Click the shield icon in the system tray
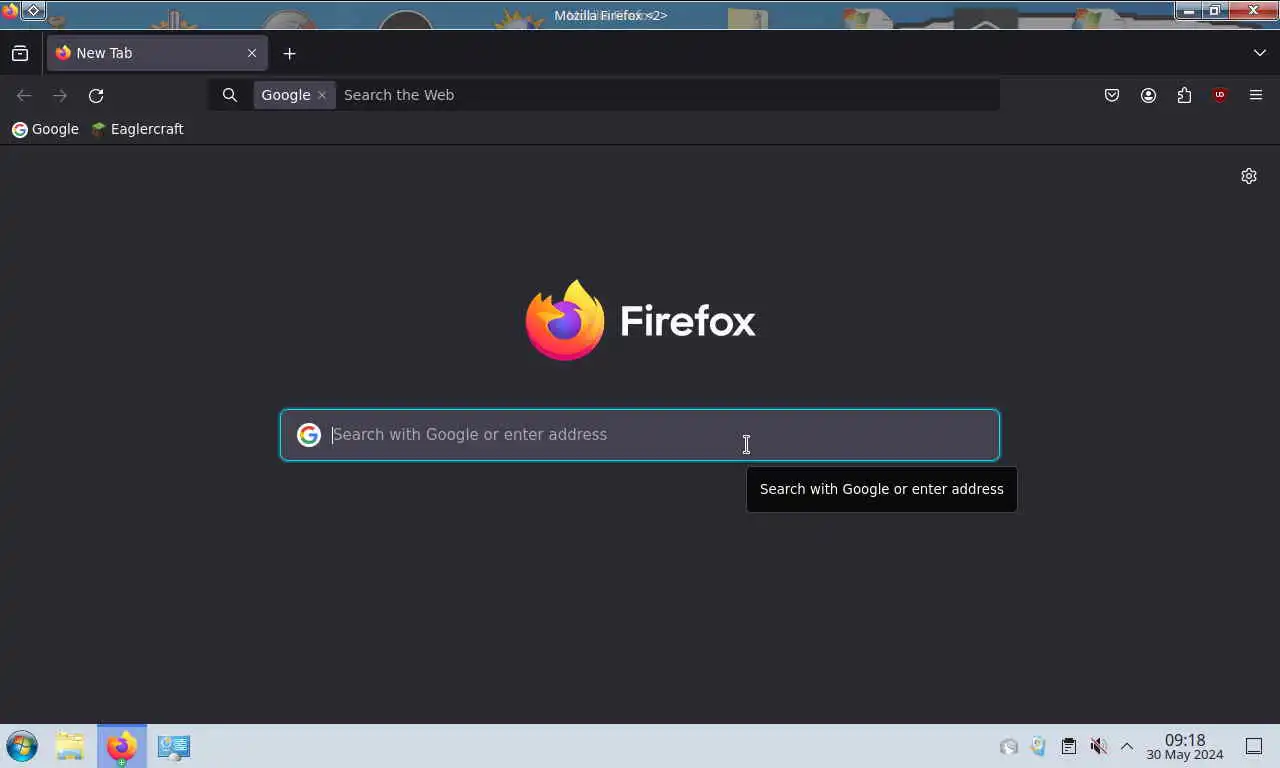This screenshot has height=768, width=1280. click(x=1039, y=746)
